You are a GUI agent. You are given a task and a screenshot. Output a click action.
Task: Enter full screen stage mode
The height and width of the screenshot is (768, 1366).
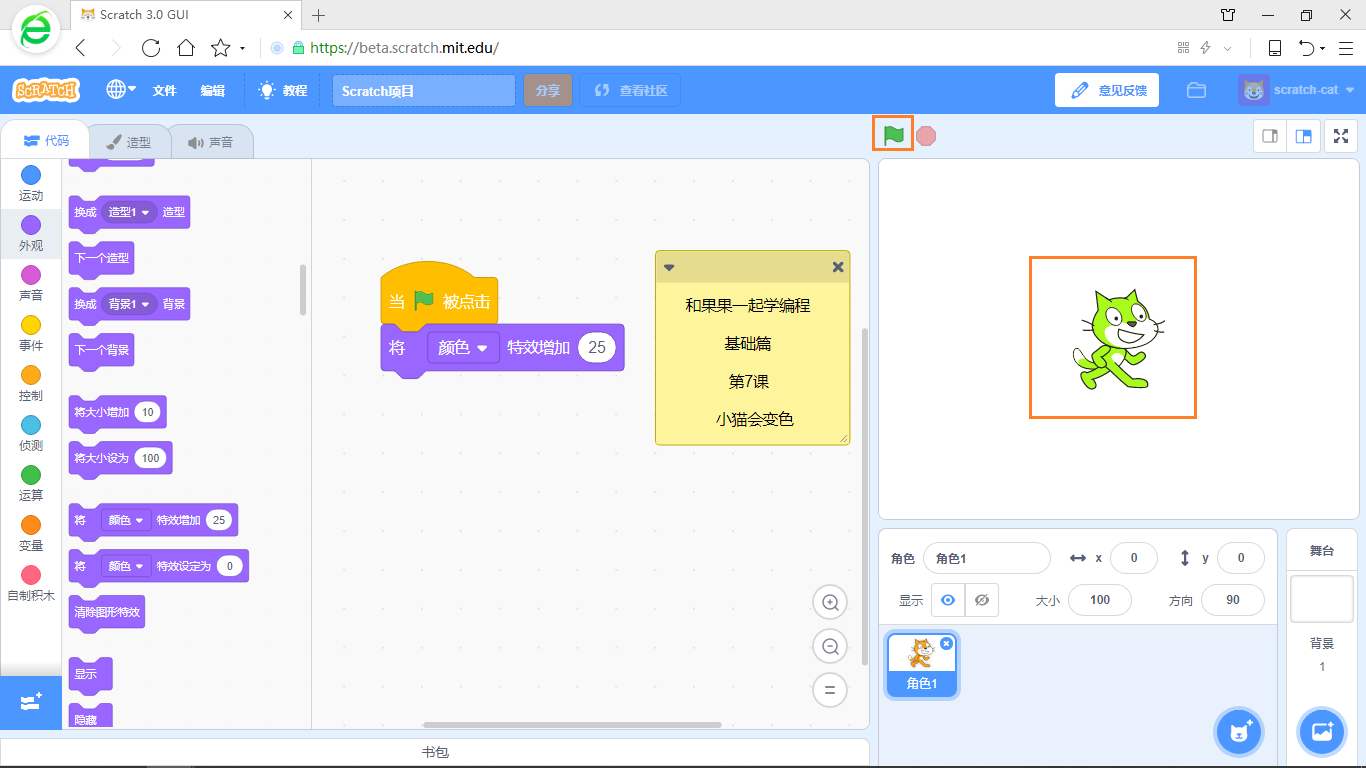point(1341,136)
